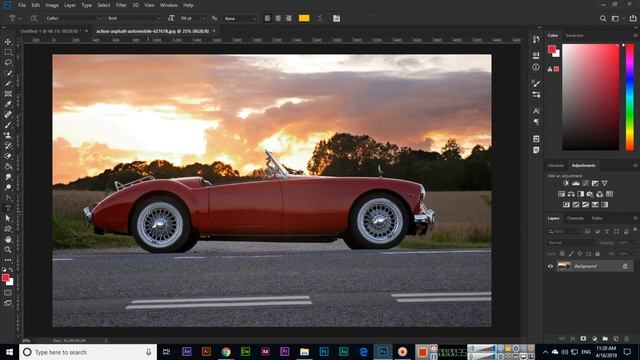Select the Rectangular Marquee tool
640x360 pixels.
click(x=8, y=52)
